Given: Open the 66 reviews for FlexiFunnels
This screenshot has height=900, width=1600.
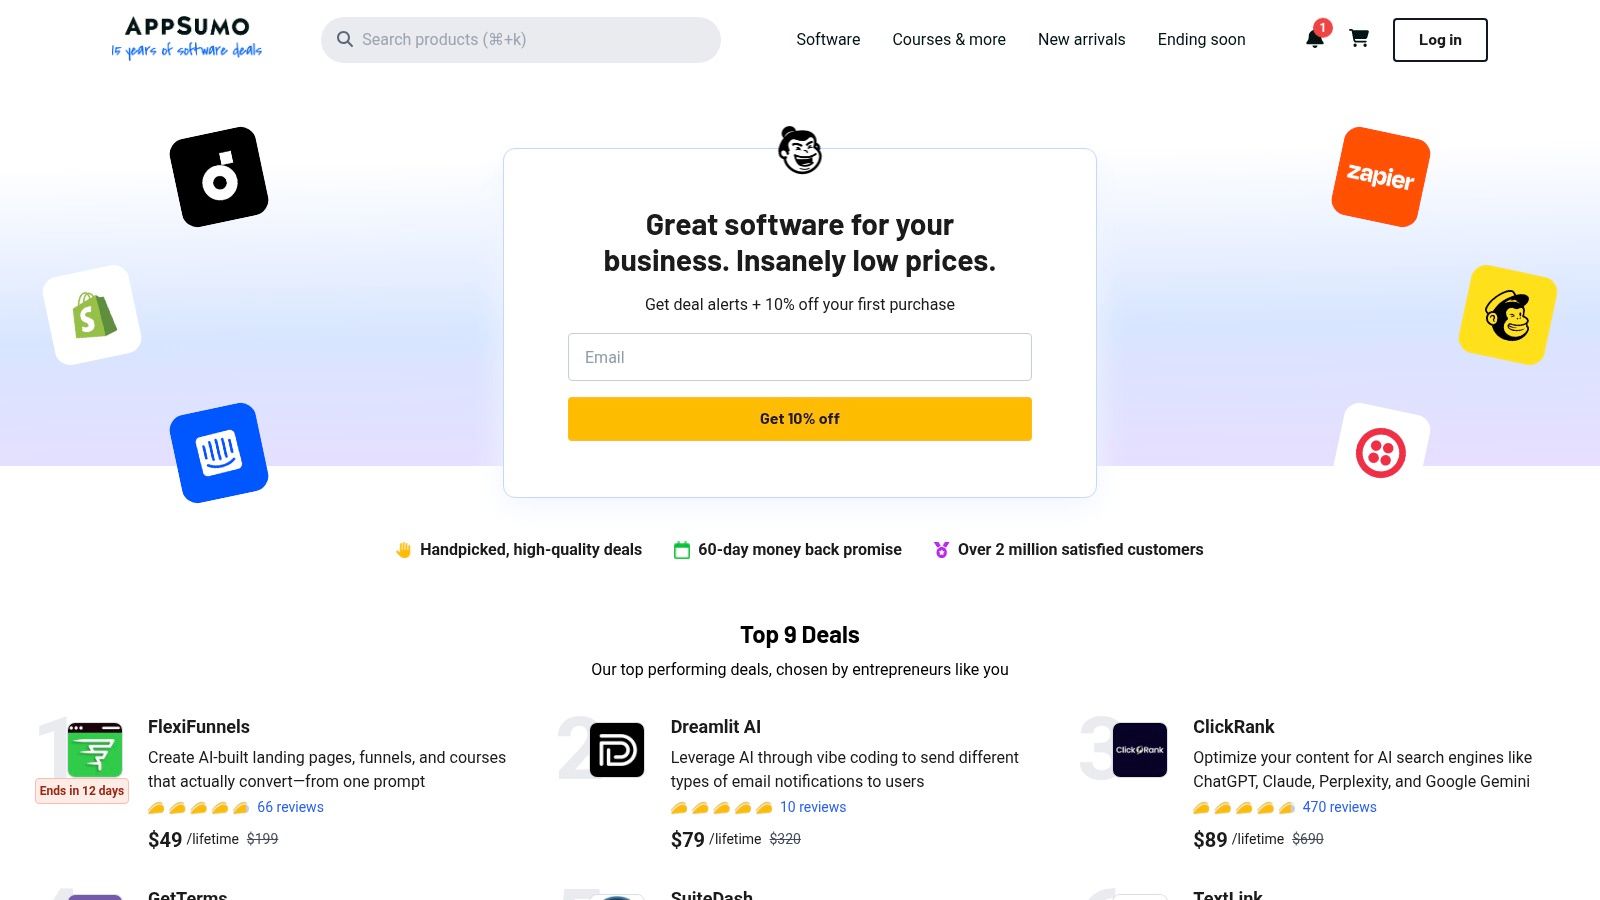Looking at the screenshot, I should click(289, 807).
